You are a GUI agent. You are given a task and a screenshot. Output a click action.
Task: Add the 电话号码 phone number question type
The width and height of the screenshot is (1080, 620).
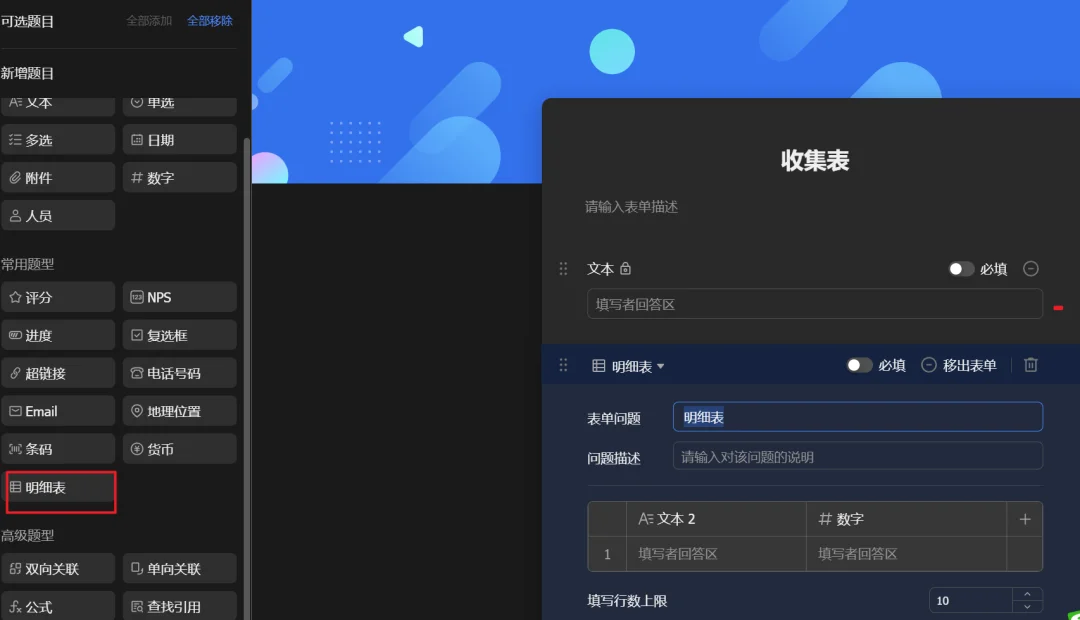coord(180,373)
